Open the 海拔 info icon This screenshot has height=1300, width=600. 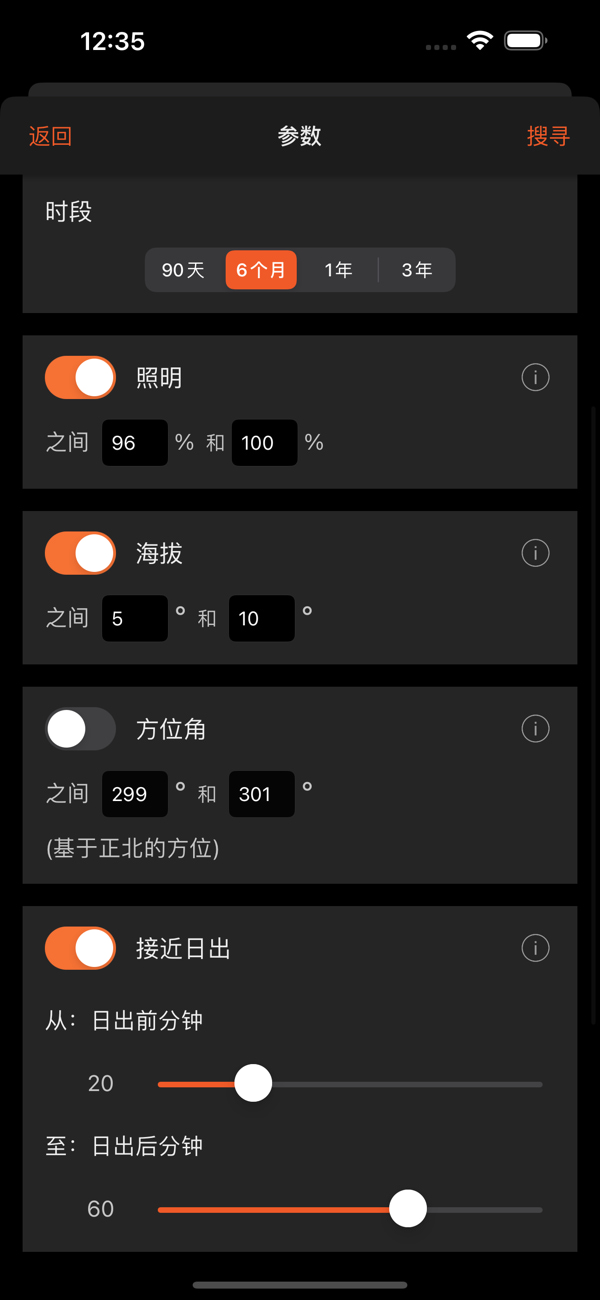click(x=535, y=553)
